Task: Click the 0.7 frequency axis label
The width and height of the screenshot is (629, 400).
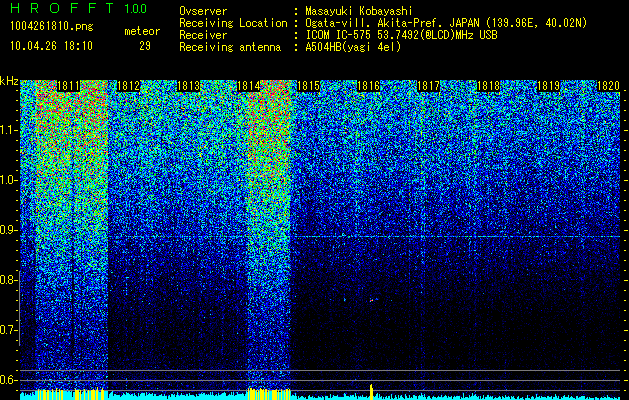Action: pyautogui.click(x=9, y=330)
